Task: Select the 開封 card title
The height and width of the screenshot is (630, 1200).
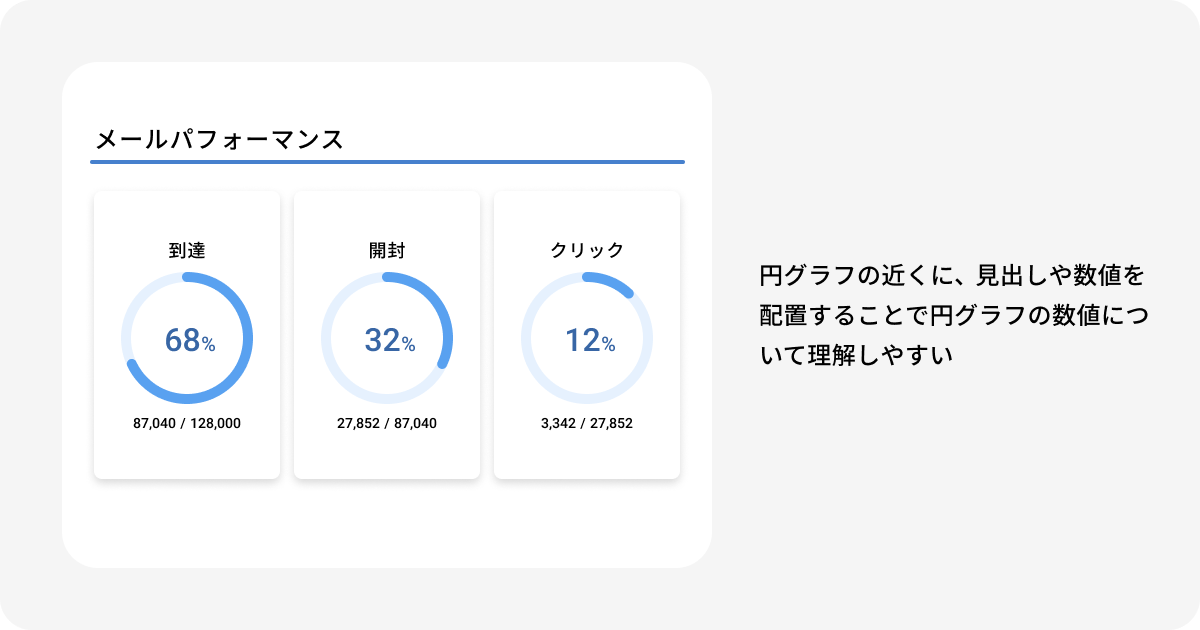Action: [x=387, y=250]
